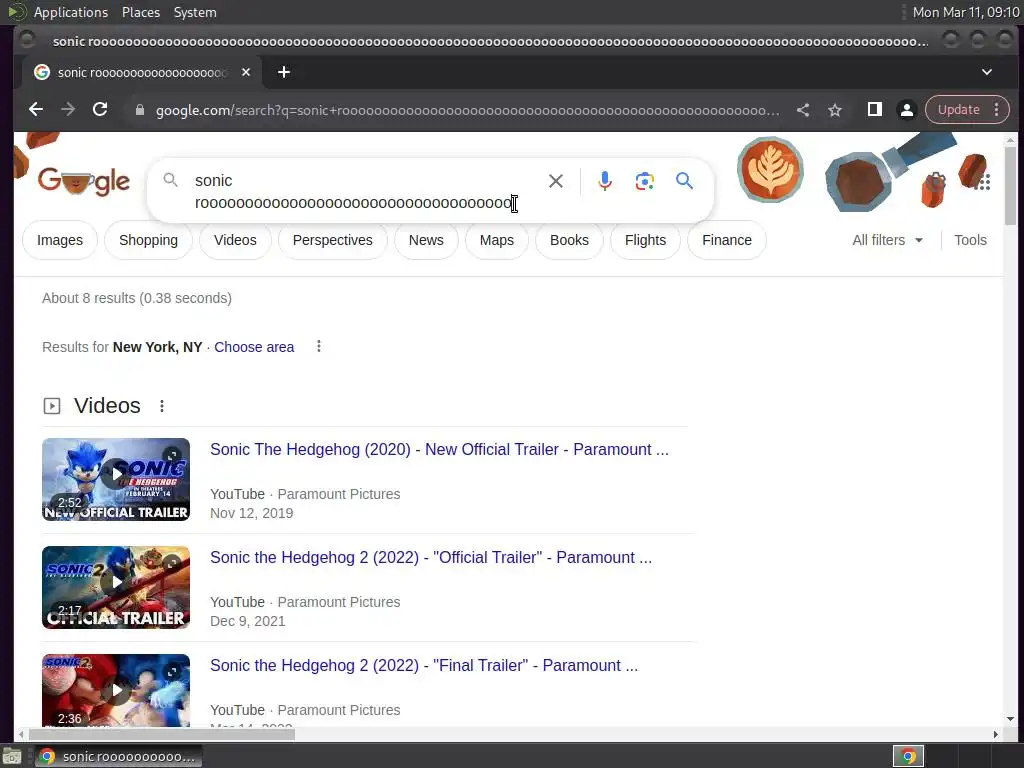Image resolution: width=1024 pixels, height=768 pixels.
Task: Open Sonic 2 Official Trailer link
Action: coord(431,557)
